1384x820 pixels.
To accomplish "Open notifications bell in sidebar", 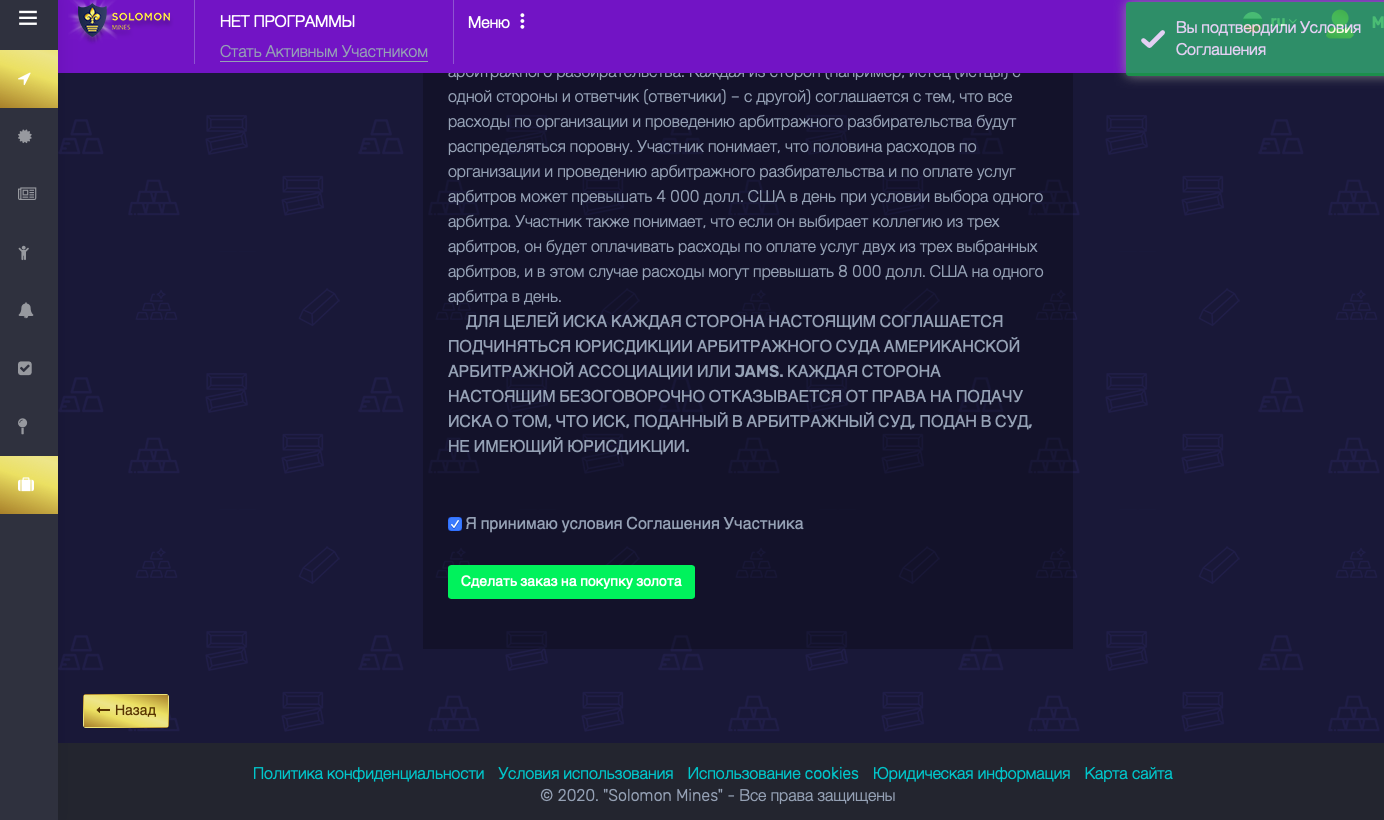I will click(x=26, y=310).
